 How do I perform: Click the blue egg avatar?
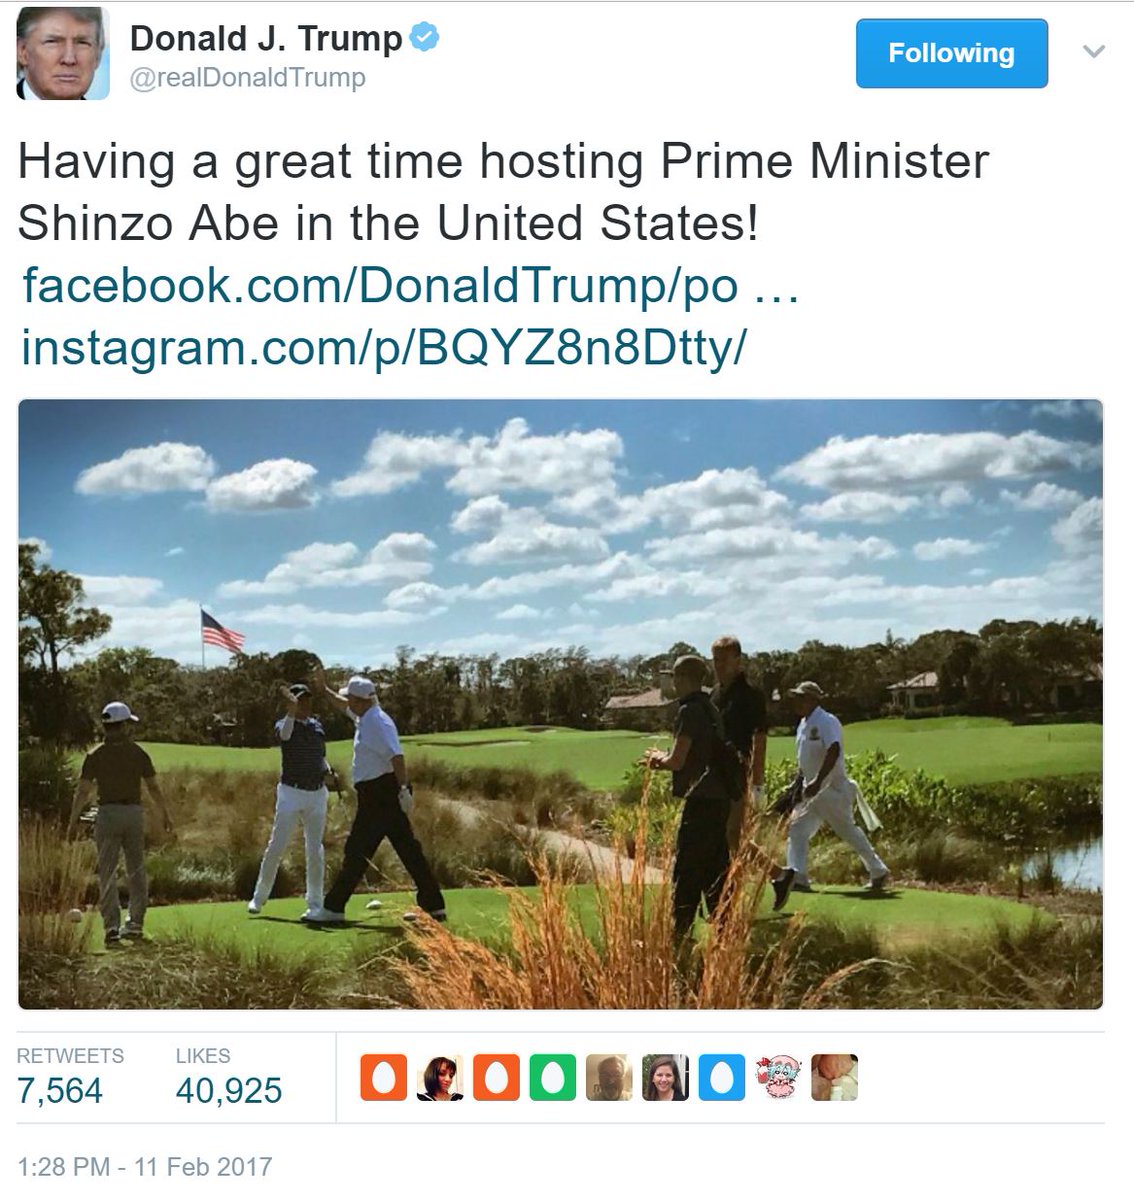(x=722, y=1077)
